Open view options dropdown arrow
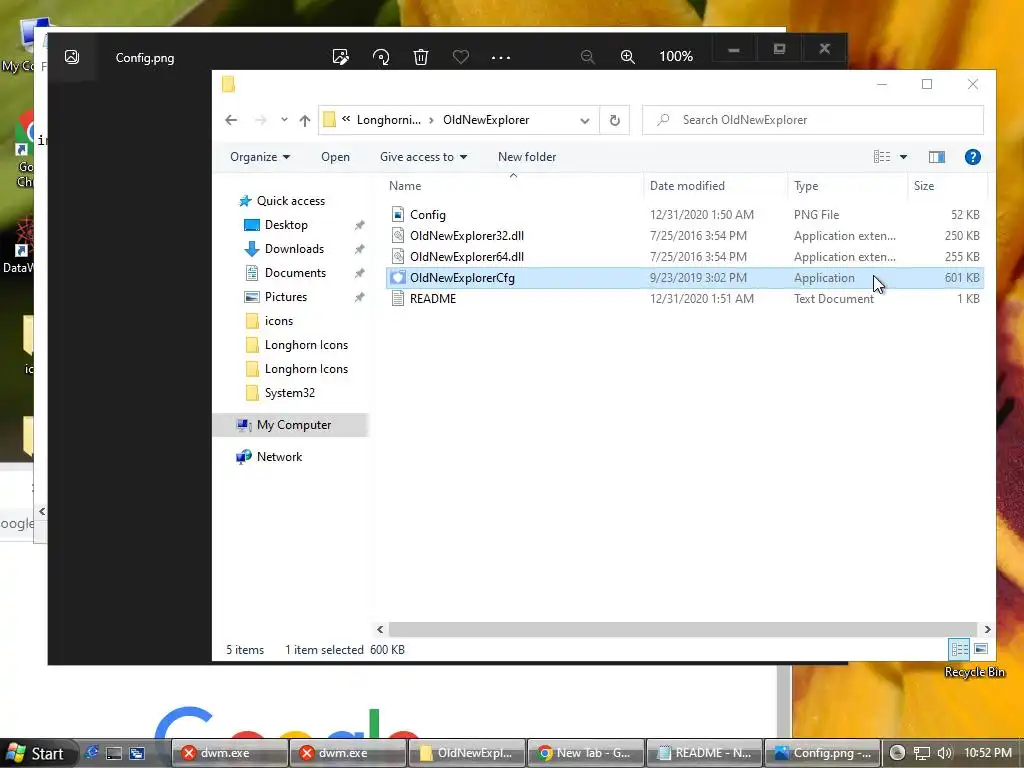 tap(903, 157)
